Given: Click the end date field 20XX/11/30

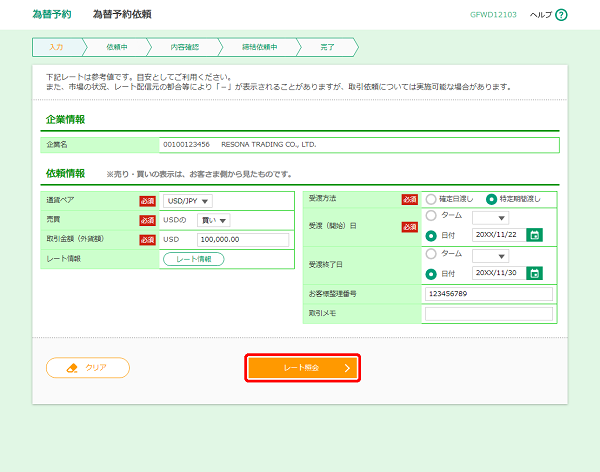Looking at the screenshot, I should (499, 273).
